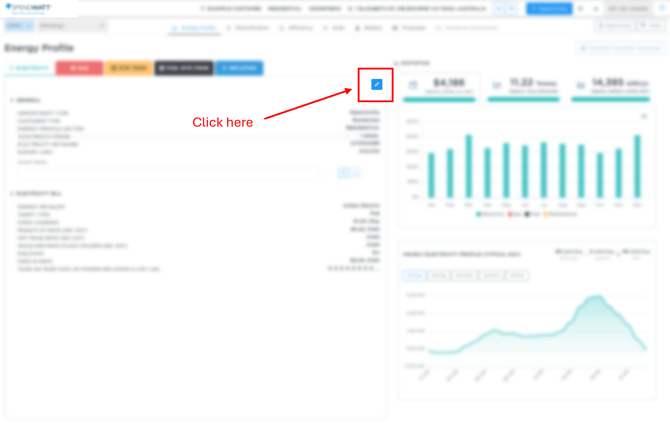This screenshot has width=670, height=432.
Task: Click the previous arrow in the top bar
Action: (500, 8)
